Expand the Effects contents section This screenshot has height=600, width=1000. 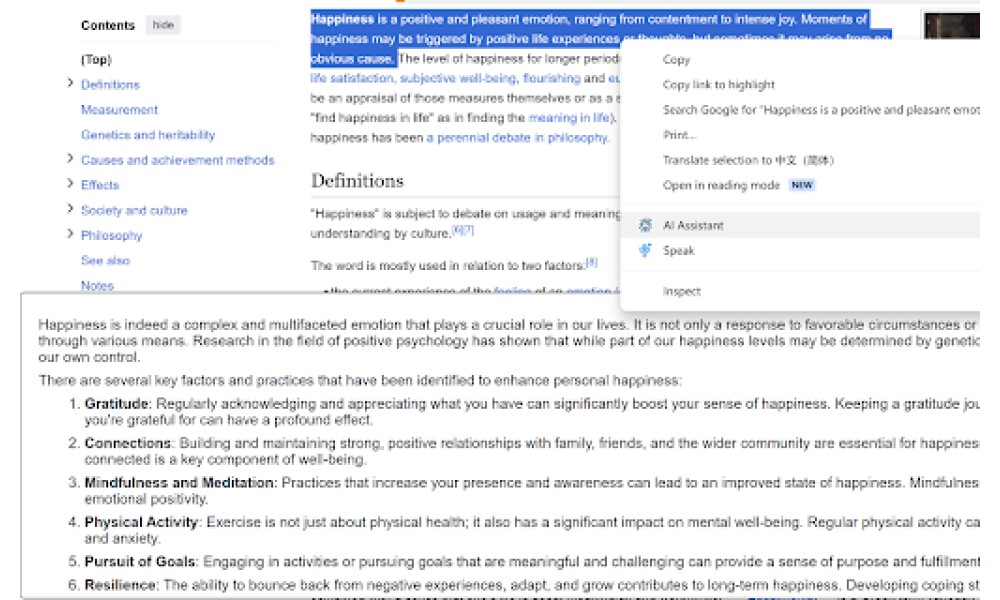(x=70, y=184)
